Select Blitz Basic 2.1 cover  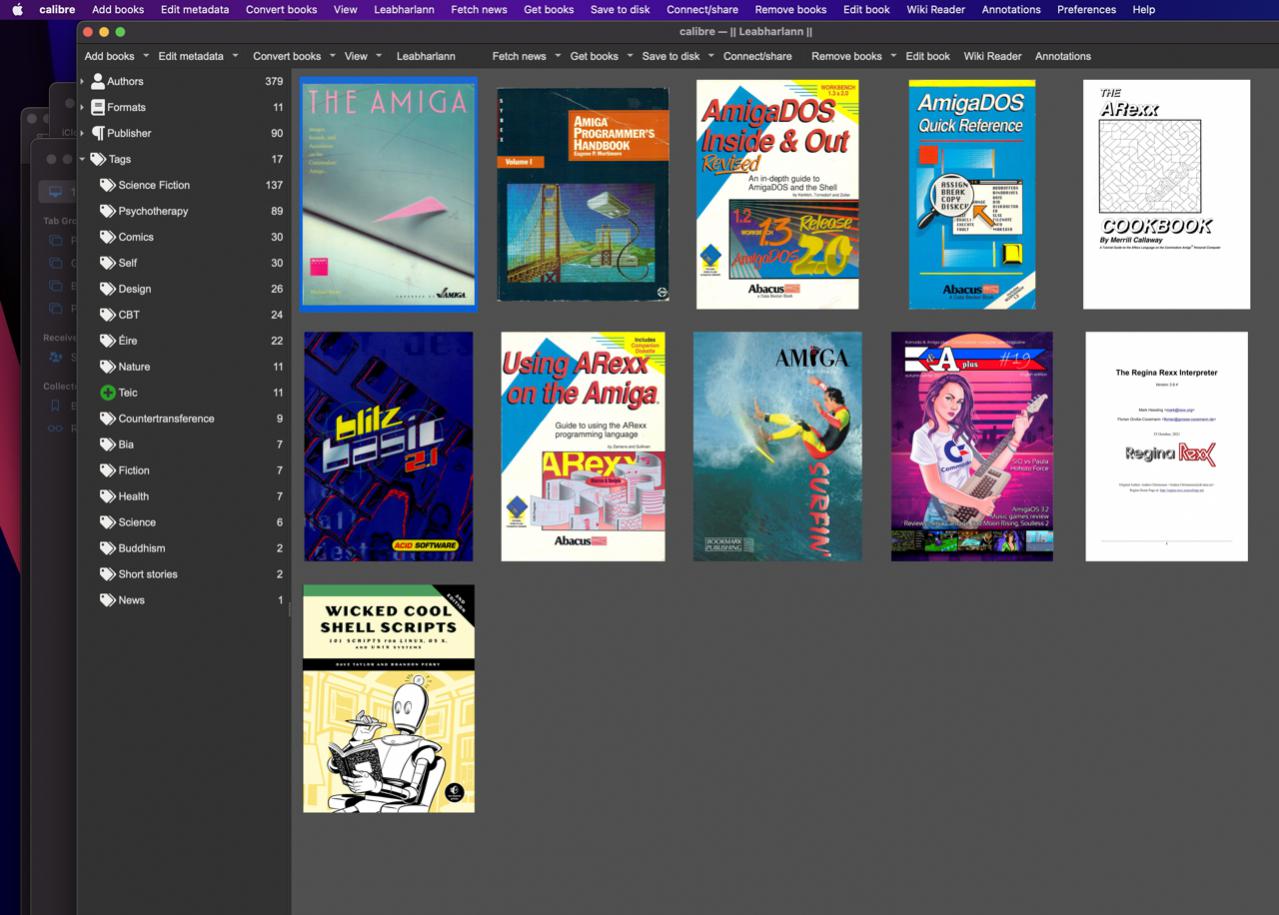coord(389,446)
